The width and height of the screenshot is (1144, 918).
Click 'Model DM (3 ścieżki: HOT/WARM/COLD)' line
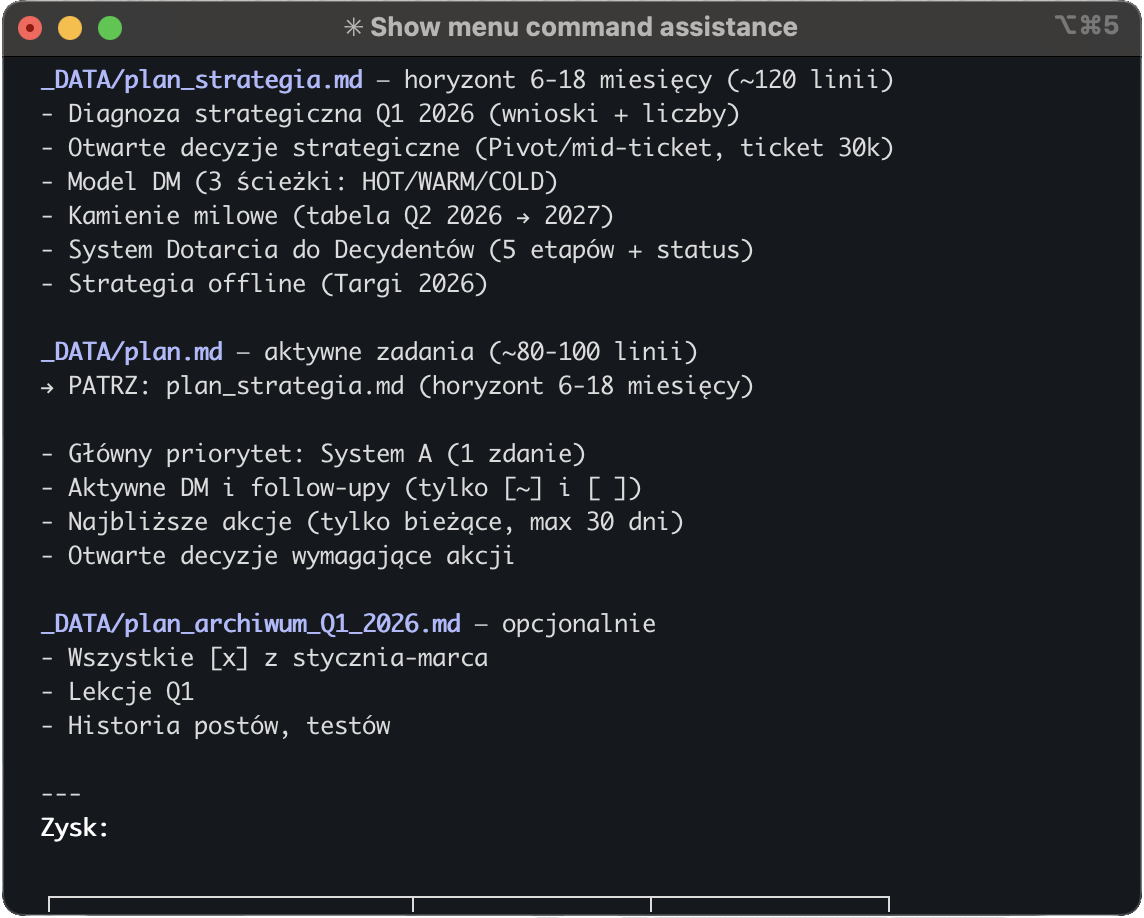tap(299, 182)
